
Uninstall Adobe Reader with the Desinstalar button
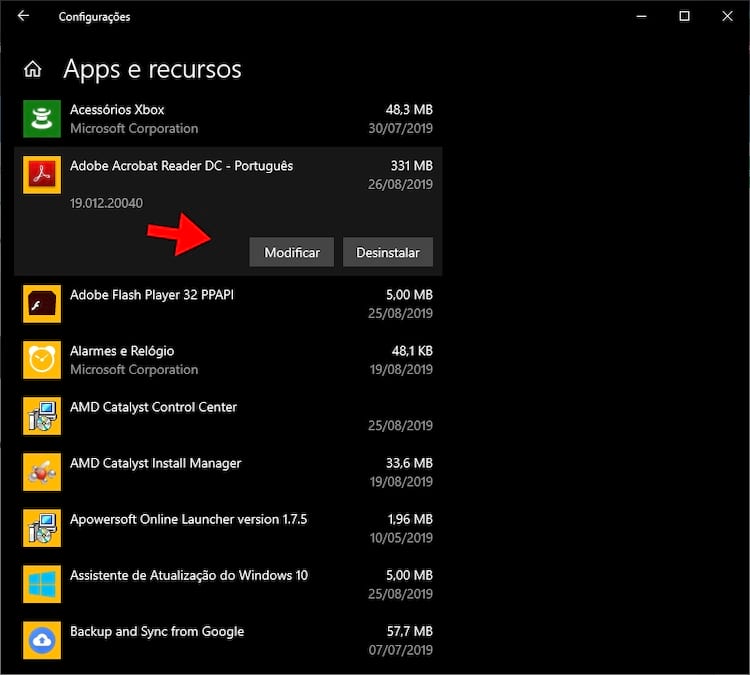[x=388, y=252]
